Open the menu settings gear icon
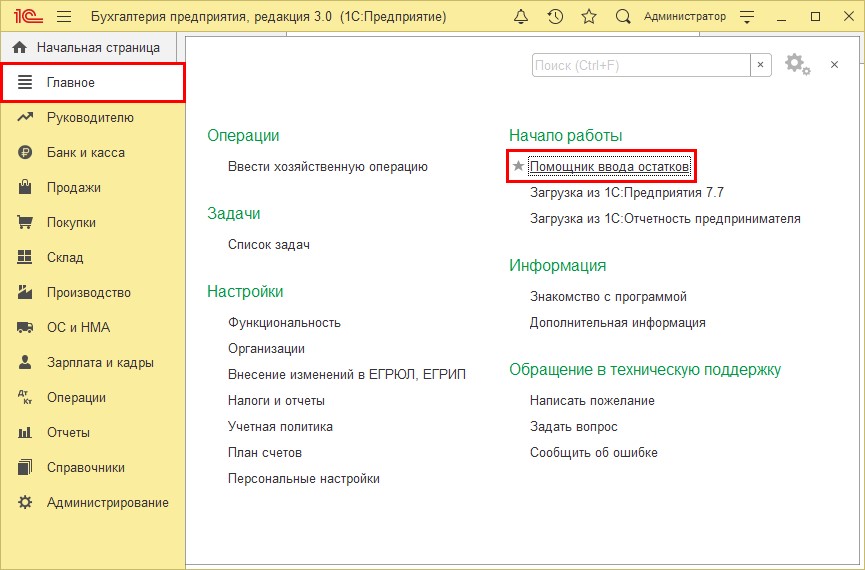The width and height of the screenshot is (865, 570). (797, 65)
